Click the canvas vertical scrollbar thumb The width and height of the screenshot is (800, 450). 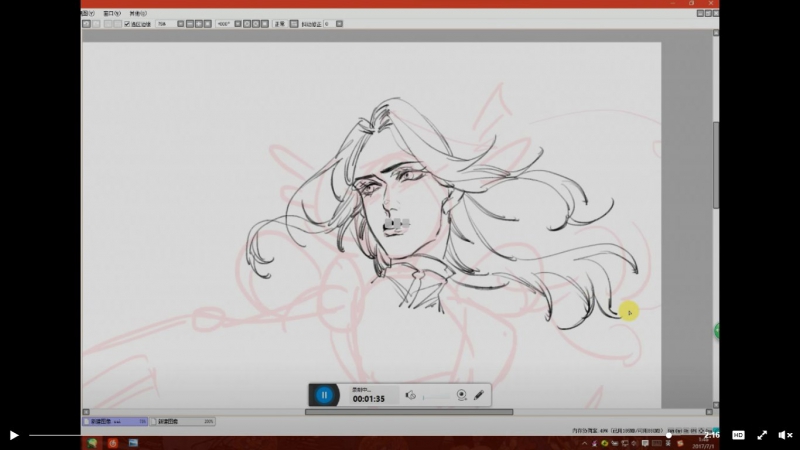[716, 165]
